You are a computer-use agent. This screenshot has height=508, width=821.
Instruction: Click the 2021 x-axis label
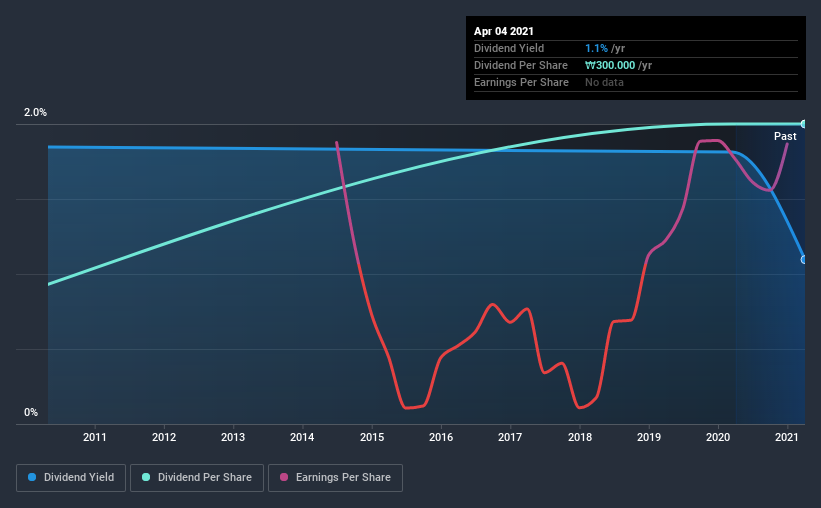pyautogui.click(x=786, y=437)
